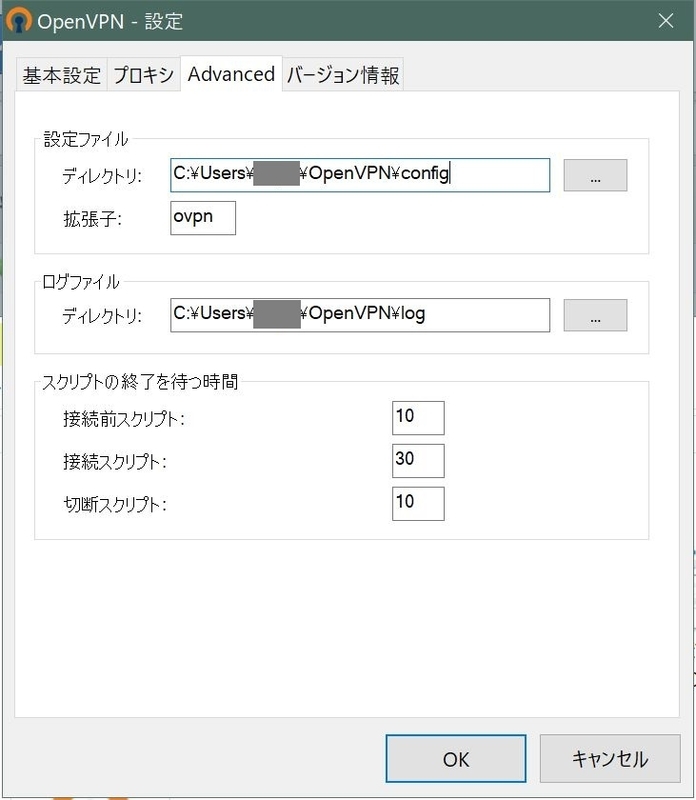Image resolution: width=696 pixels, height=800 pixels.
Task: Close the OpenVPN settings dialog
Action: 665,21
